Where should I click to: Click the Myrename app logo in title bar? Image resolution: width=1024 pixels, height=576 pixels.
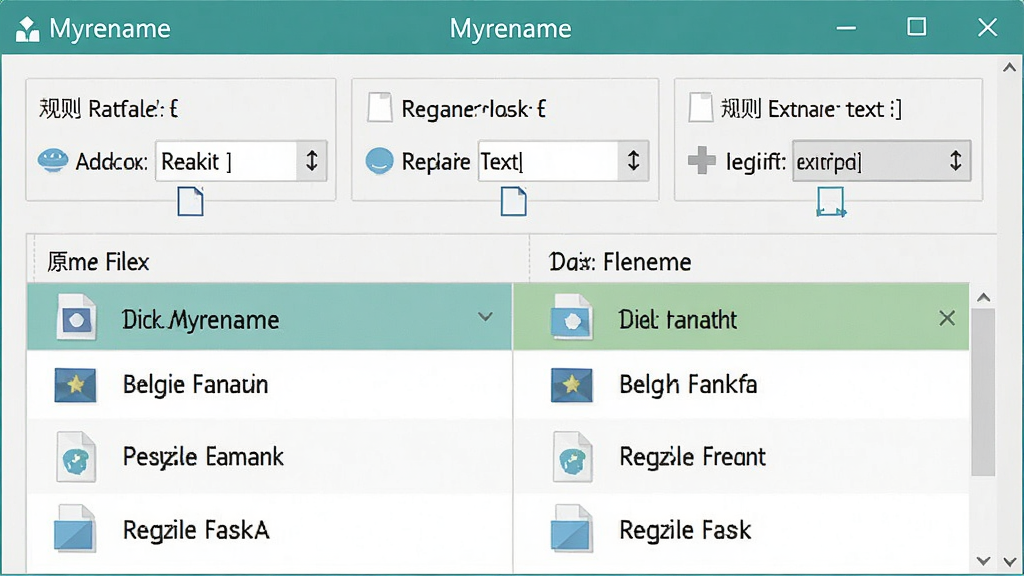[27, 29]
